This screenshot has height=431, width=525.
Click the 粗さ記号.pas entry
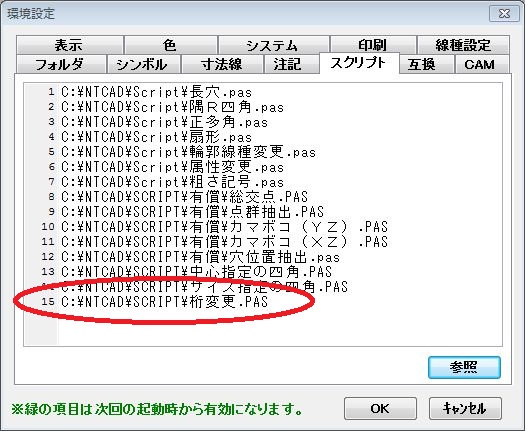pos(172,182)
